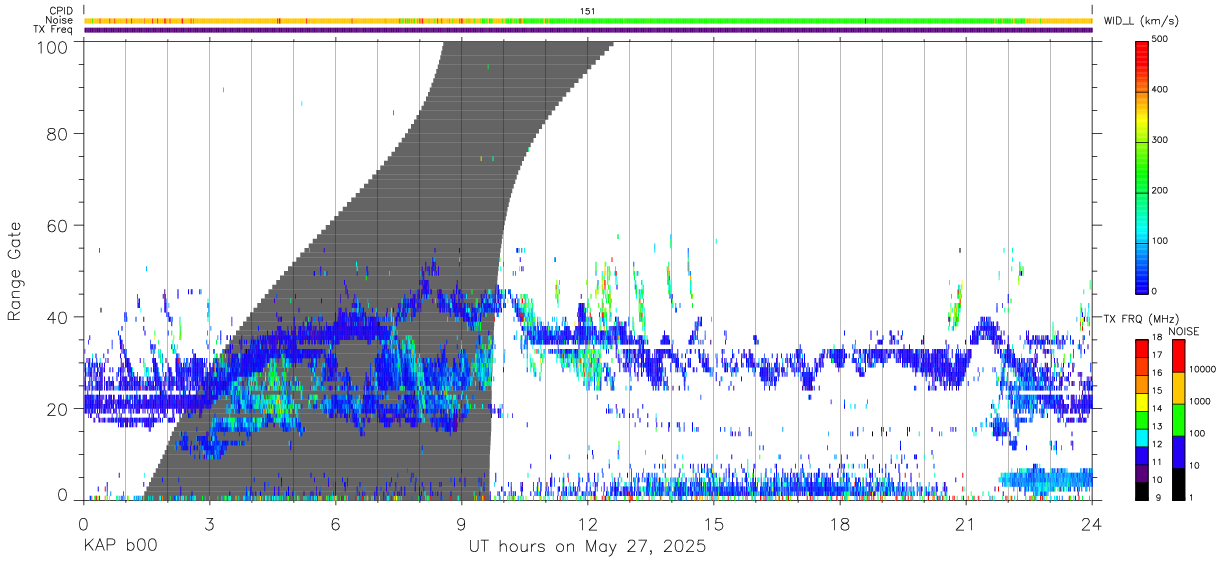The image size is (1228, 567).
Task: Click the UT hours on May 27, 2025 title
Action: point(588,547)
